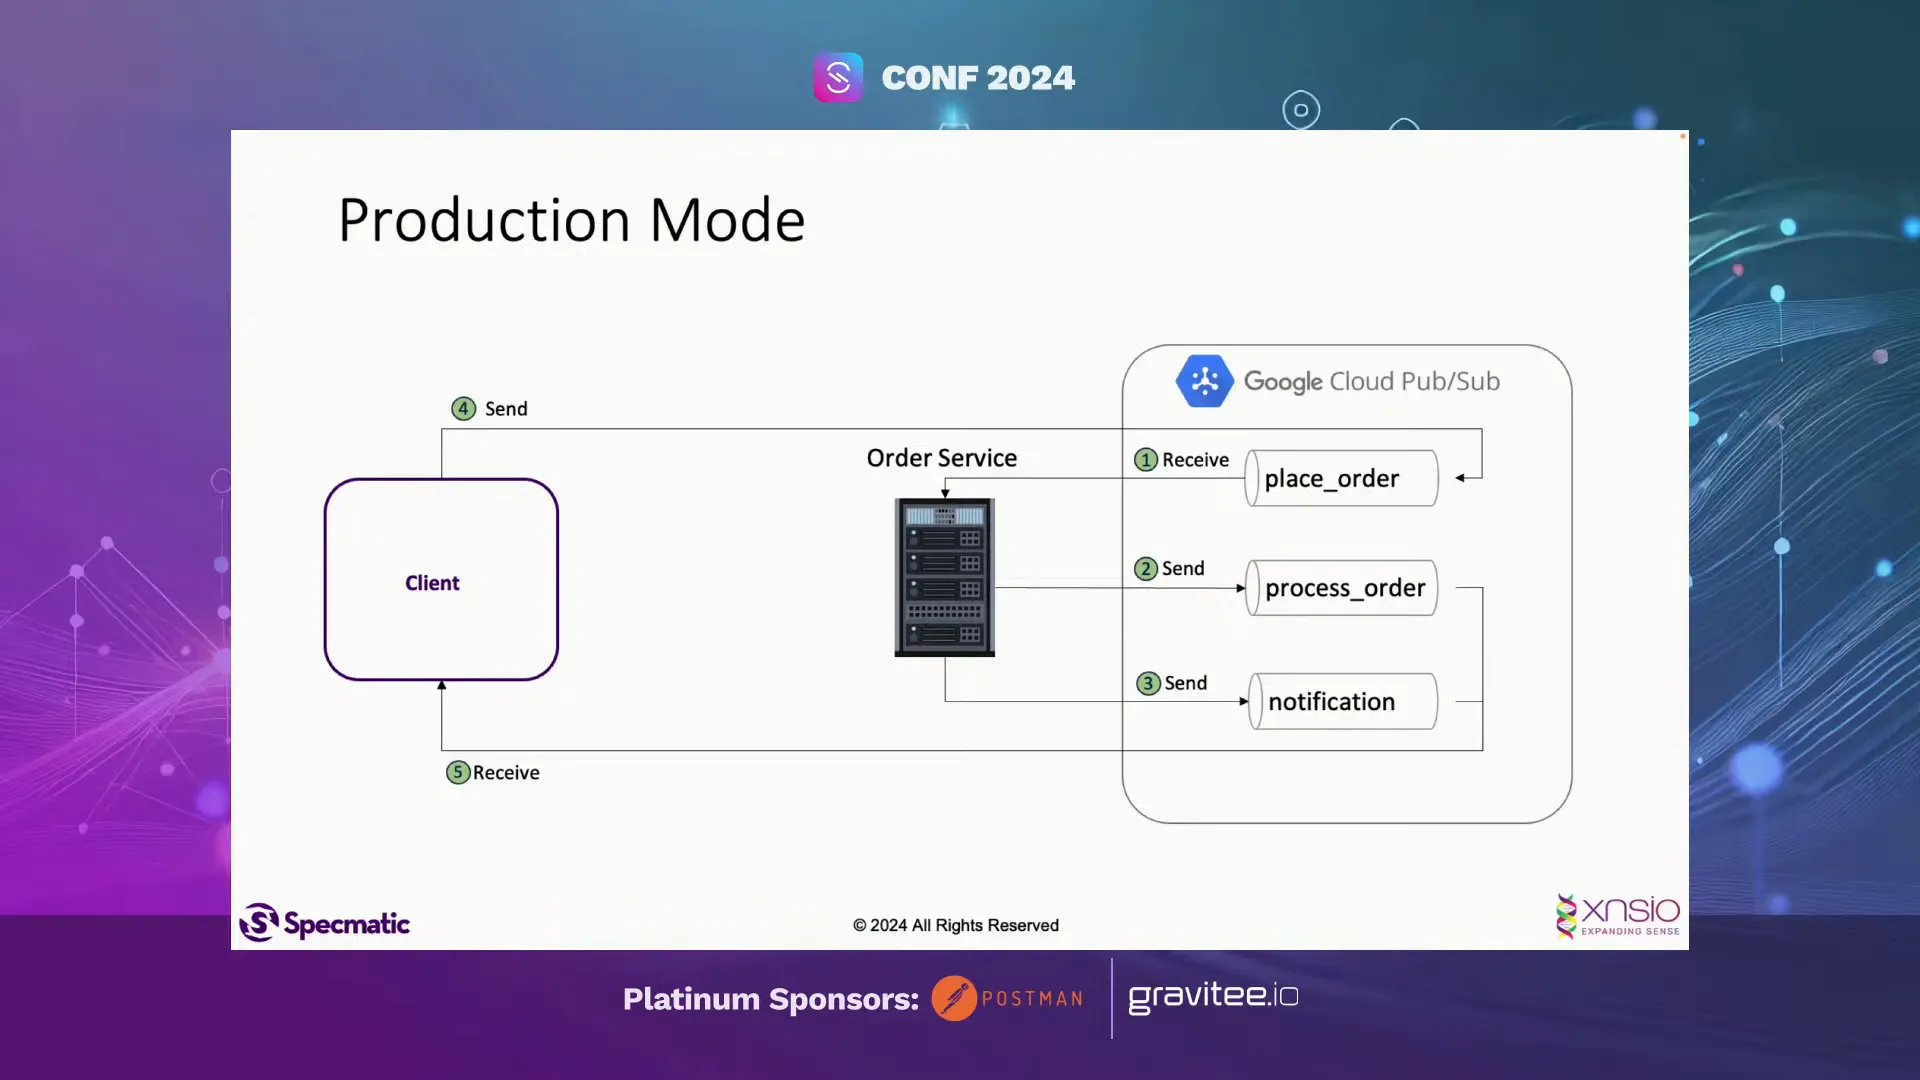Select the process_order topic

coord(1341,588)
